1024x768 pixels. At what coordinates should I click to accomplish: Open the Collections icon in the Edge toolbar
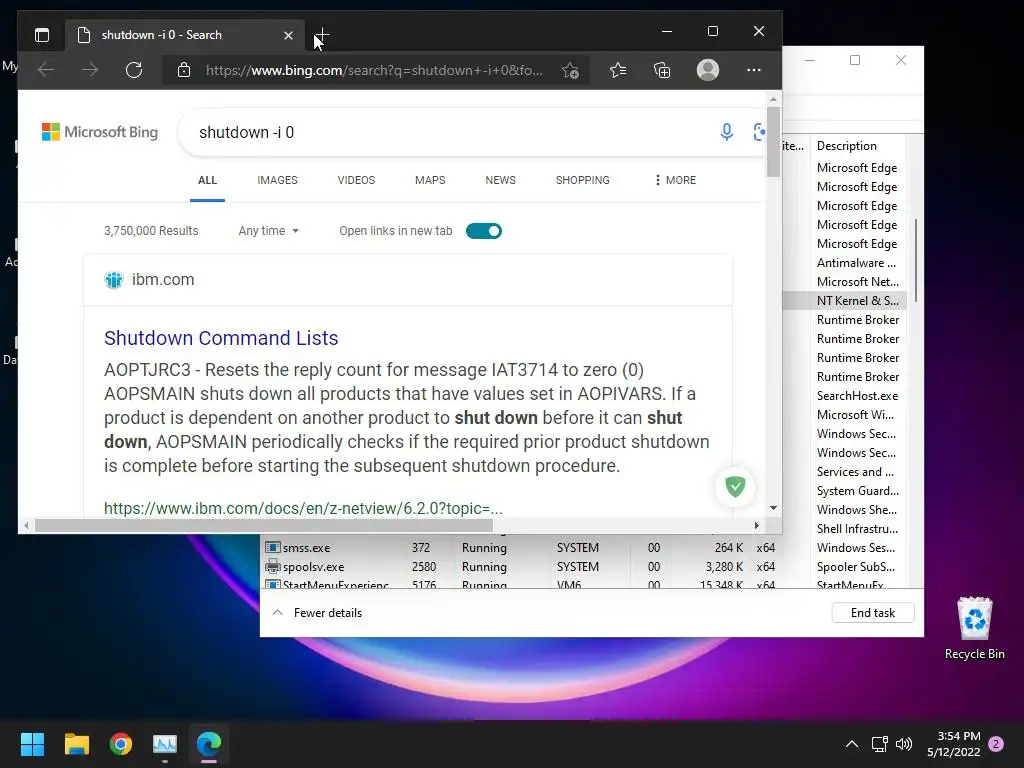(x=662, y=70)
